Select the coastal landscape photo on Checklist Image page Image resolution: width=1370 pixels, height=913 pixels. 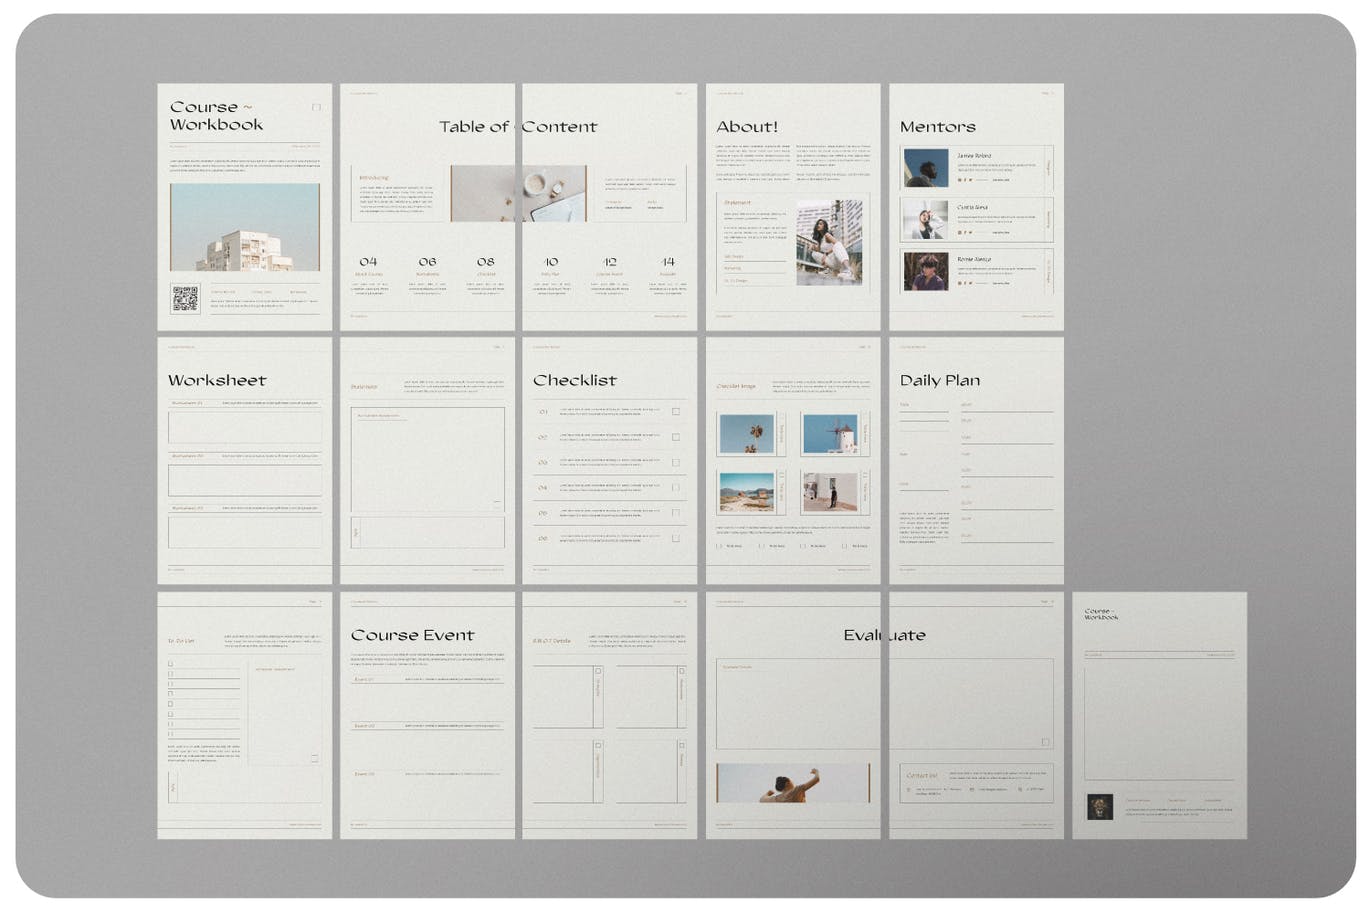coord(747,492)
